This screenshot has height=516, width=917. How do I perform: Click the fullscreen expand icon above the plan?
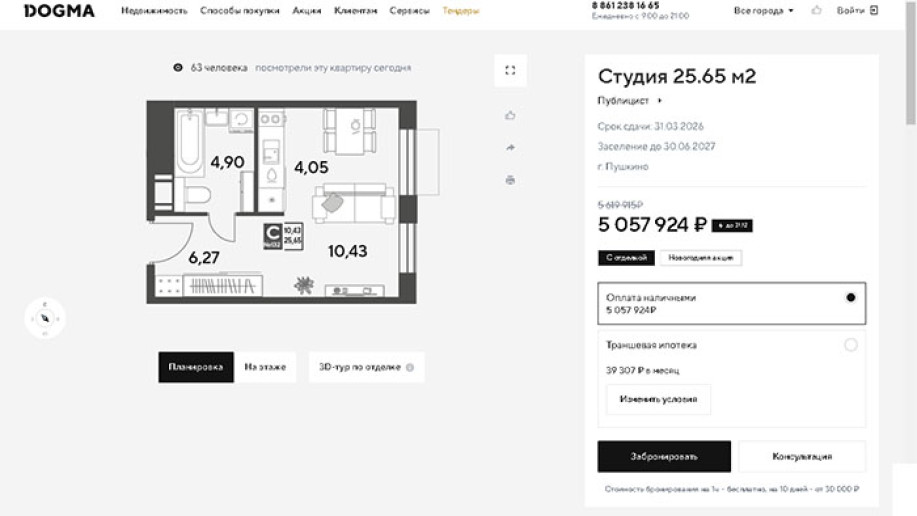click(510, 70)
